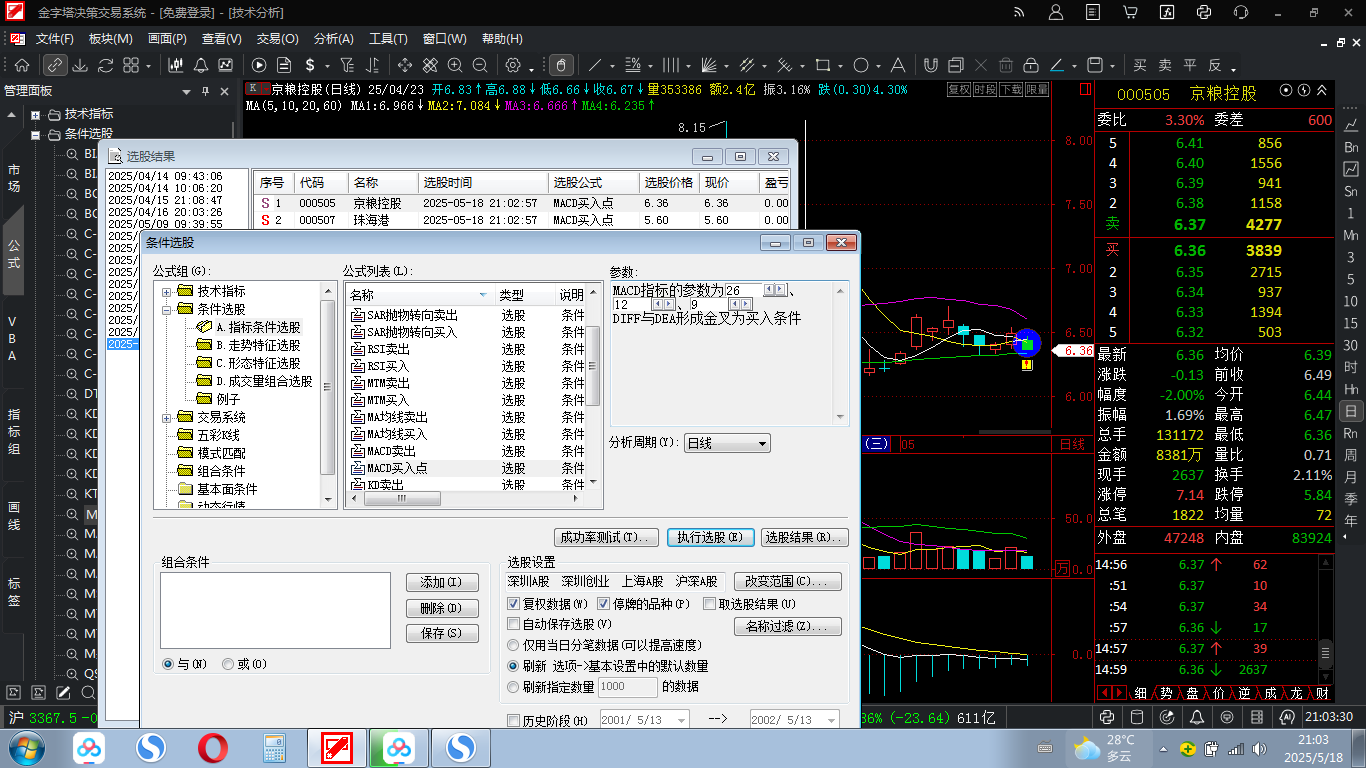Click the 名称过滤(Z) button
1366x768 pixels.
[788, 627]
